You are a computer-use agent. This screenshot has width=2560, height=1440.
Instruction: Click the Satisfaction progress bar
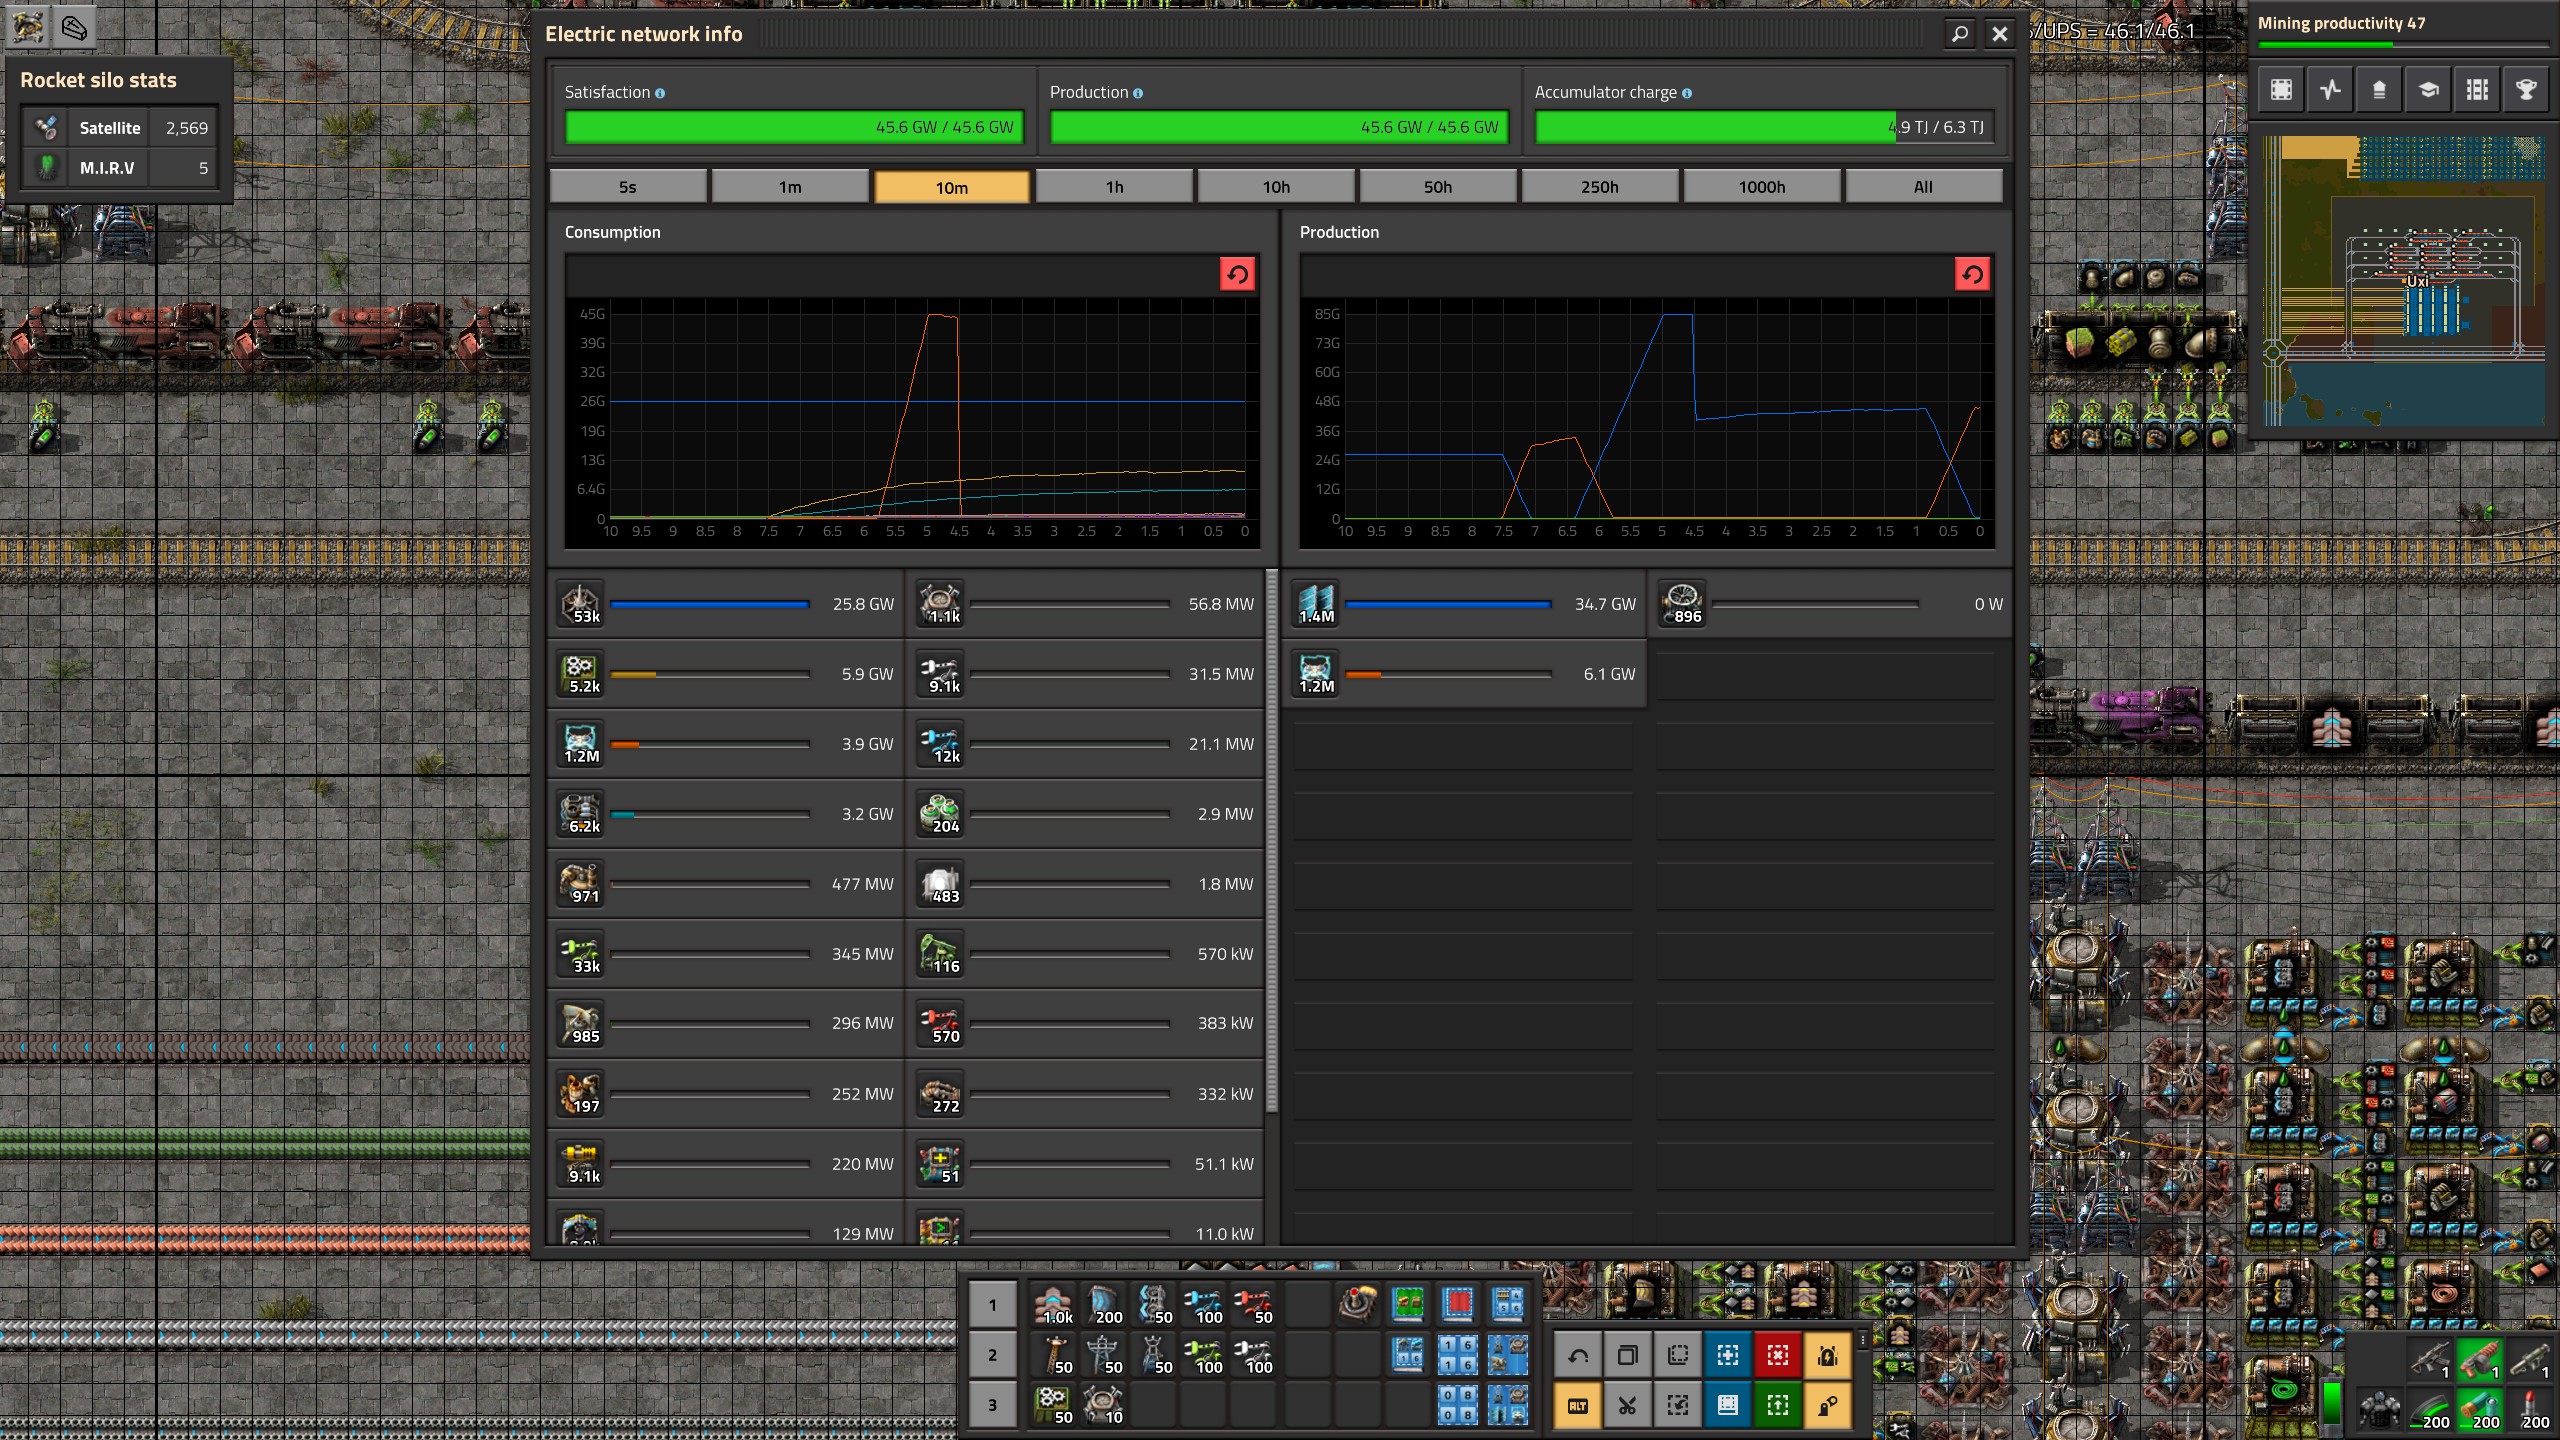pos(794,127)
